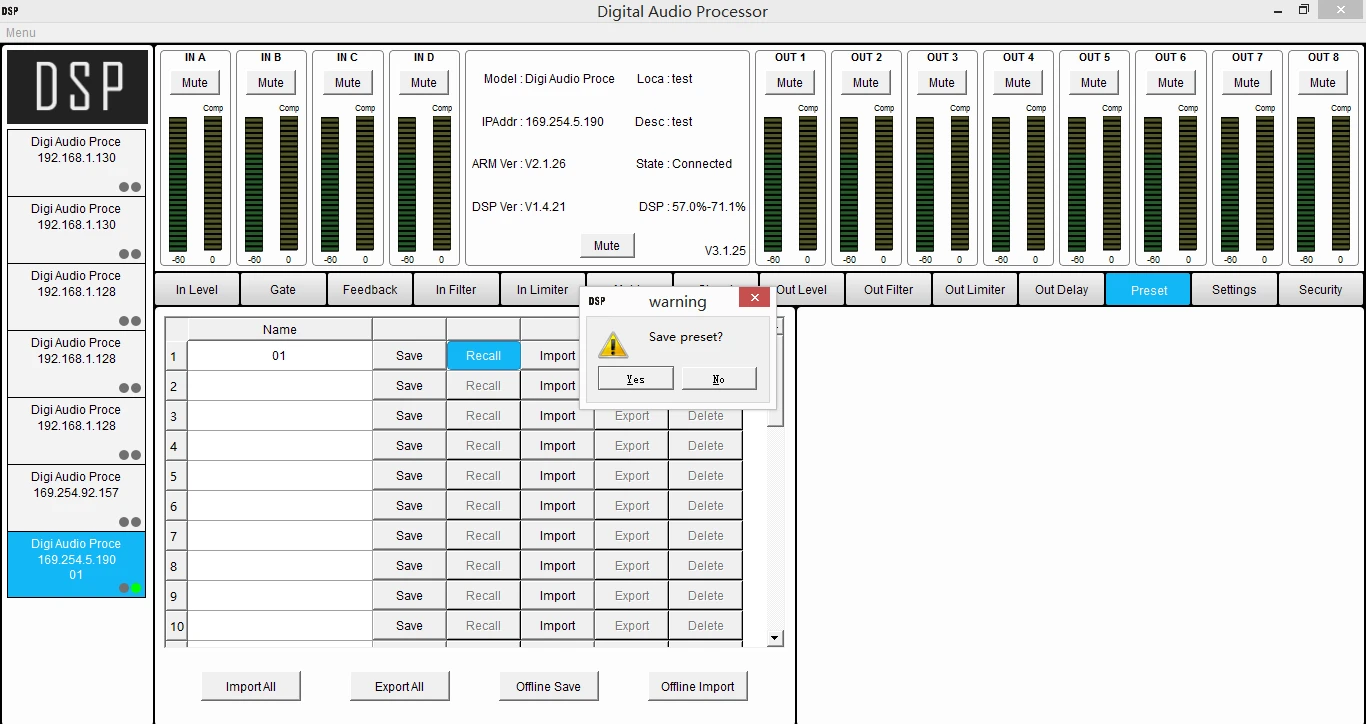The width and height of the screenshot is (1366, 724).
Task: Click the name field of preset 2
Action: coord(279,385)
